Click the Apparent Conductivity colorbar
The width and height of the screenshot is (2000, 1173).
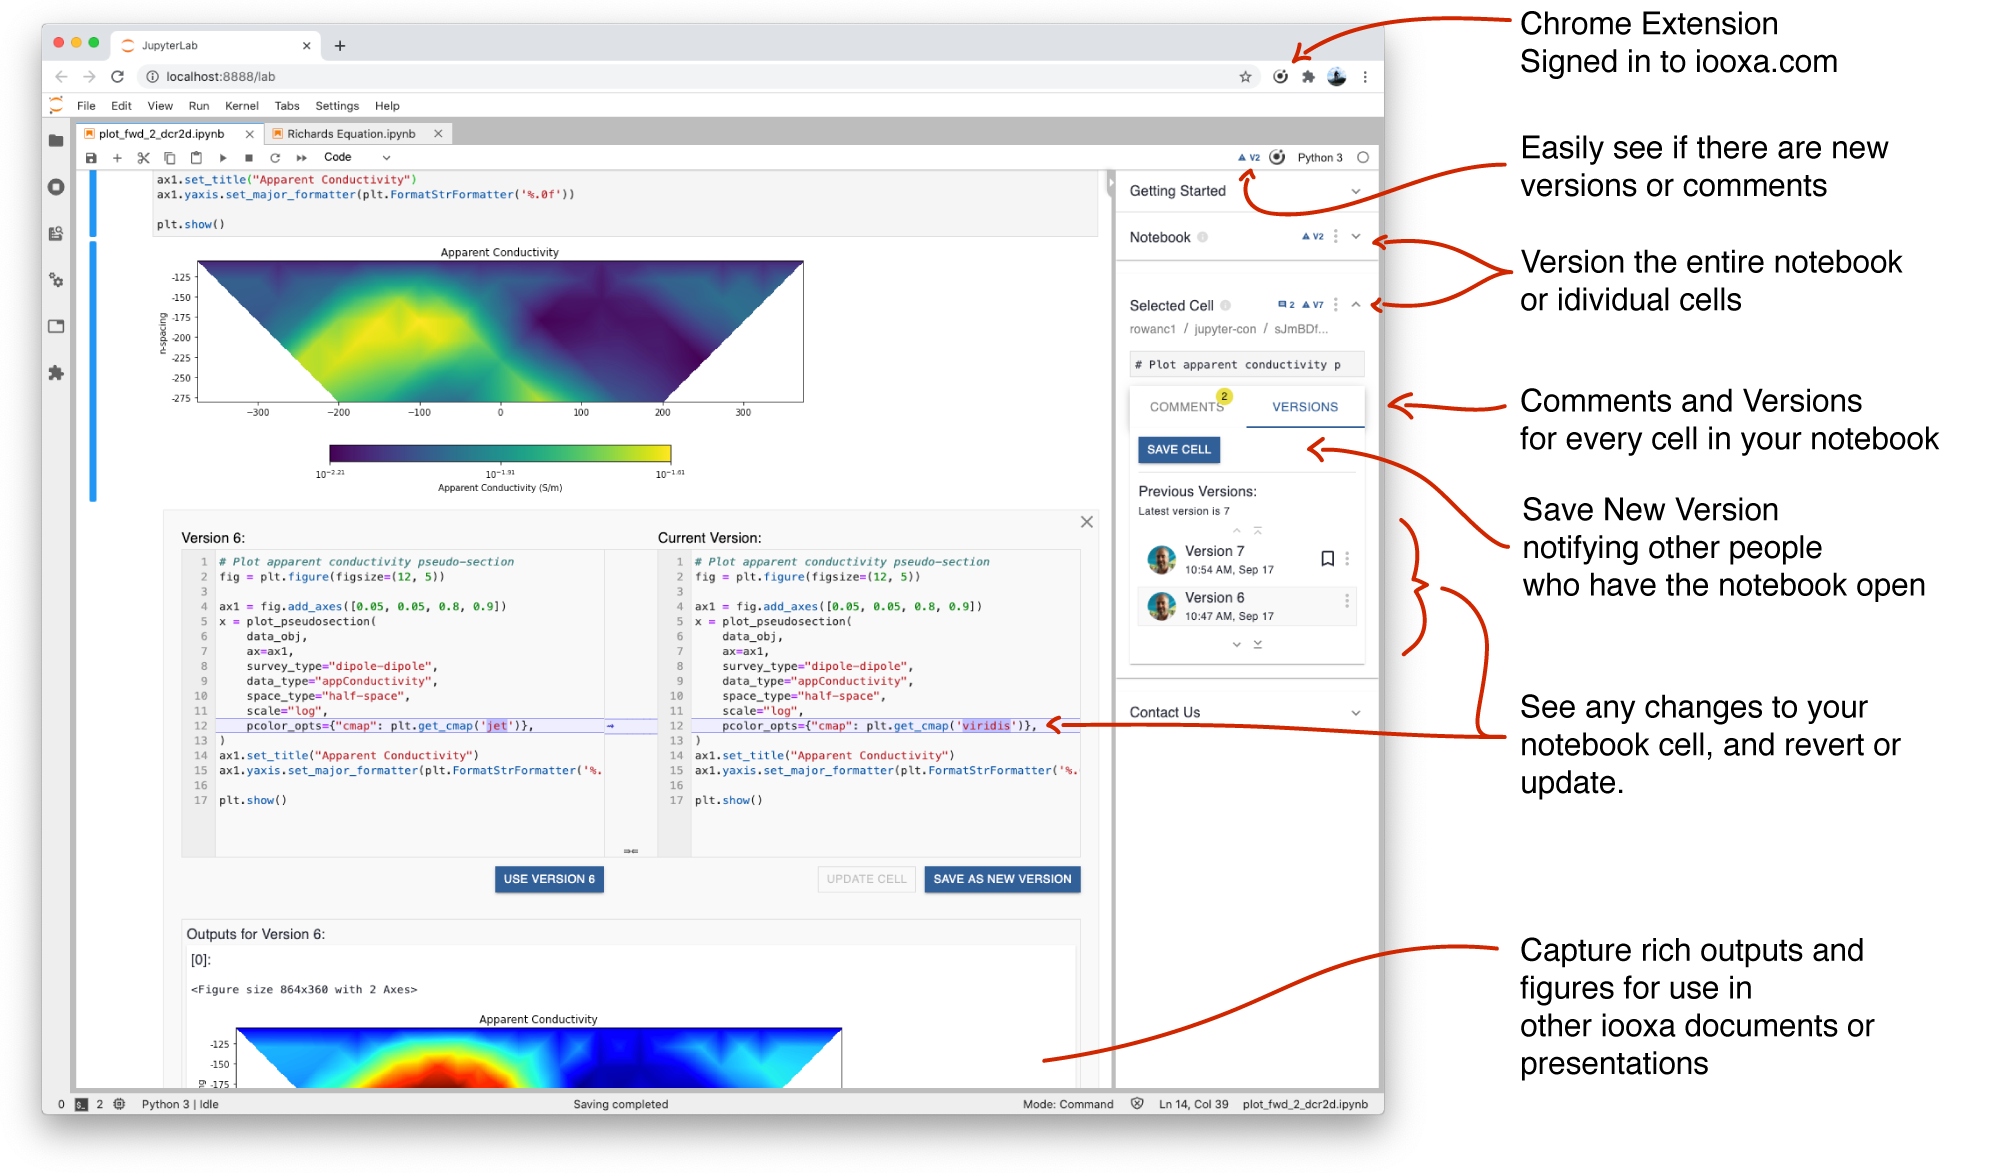[x=500, y=451]
